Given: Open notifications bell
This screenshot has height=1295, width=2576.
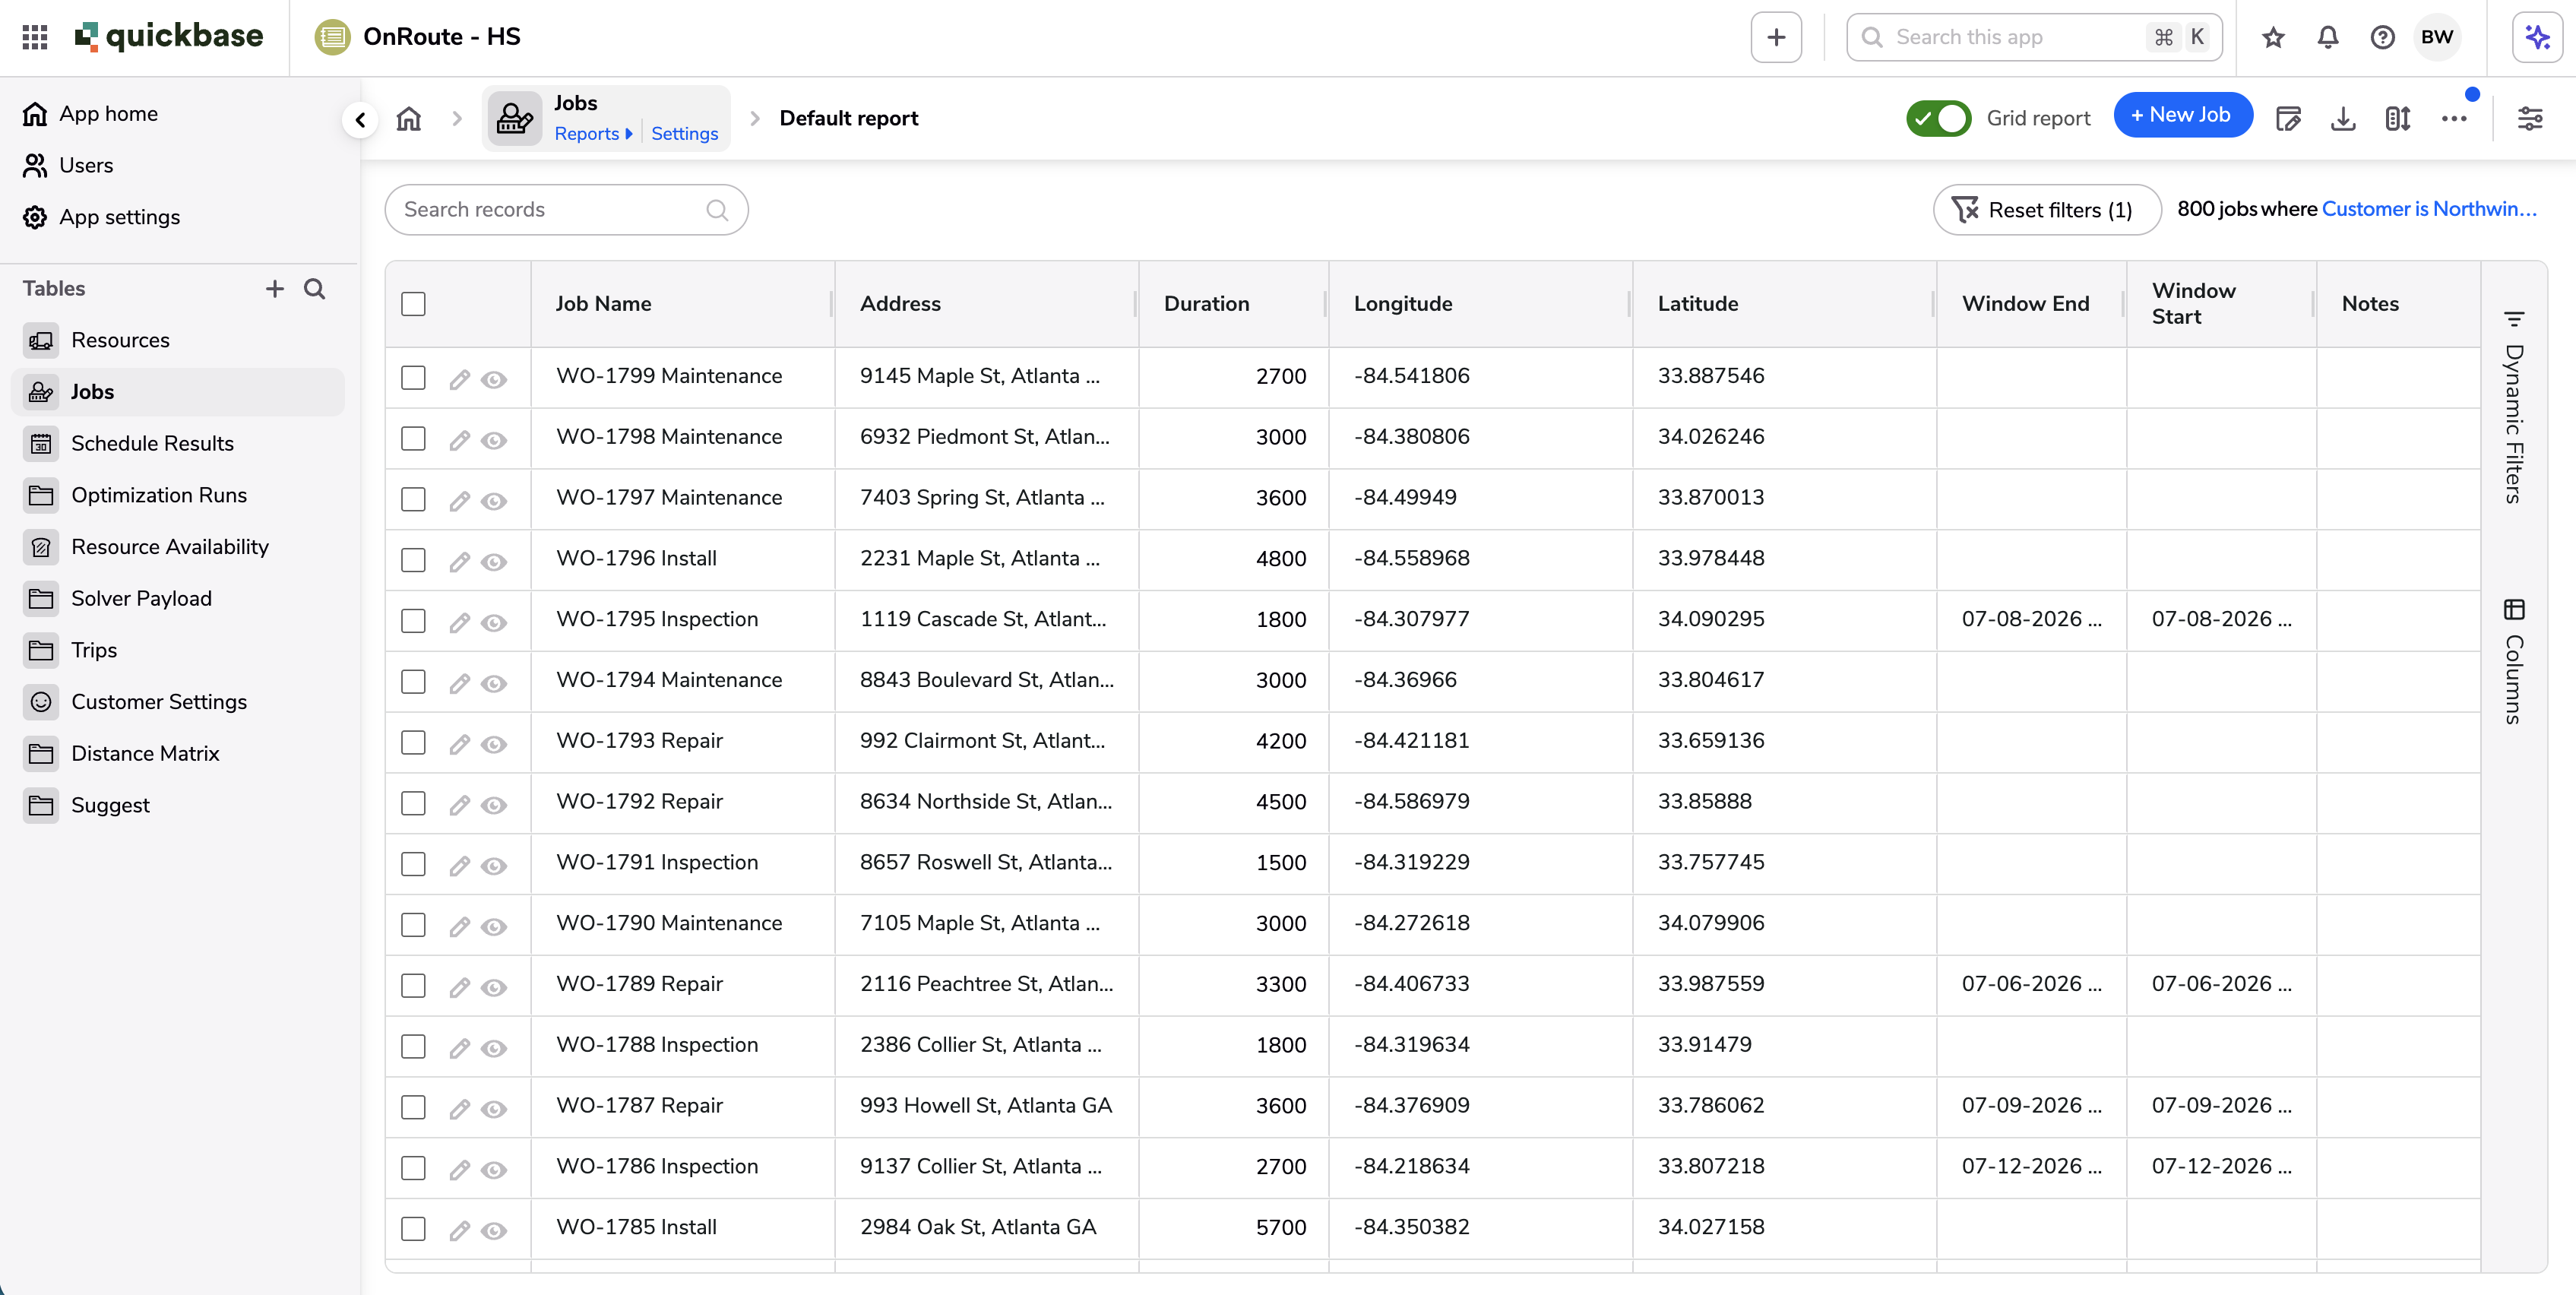Looking at the screenshot, I should 2328,37.
